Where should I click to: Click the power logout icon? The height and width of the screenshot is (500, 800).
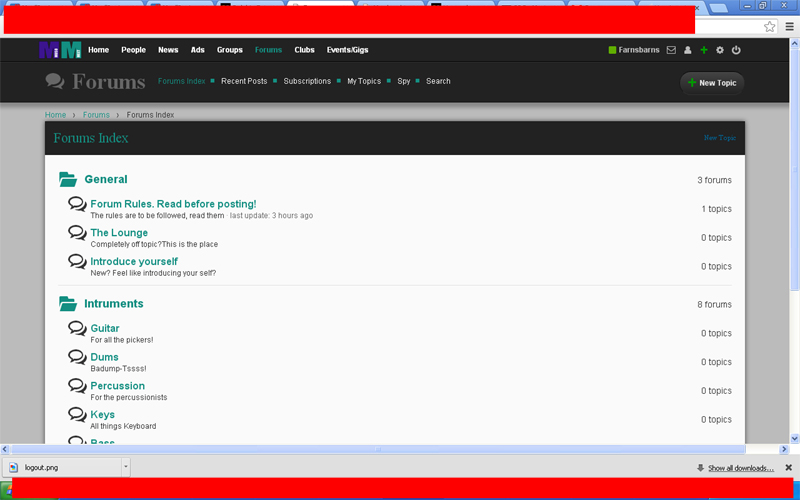tap(736, 50)
